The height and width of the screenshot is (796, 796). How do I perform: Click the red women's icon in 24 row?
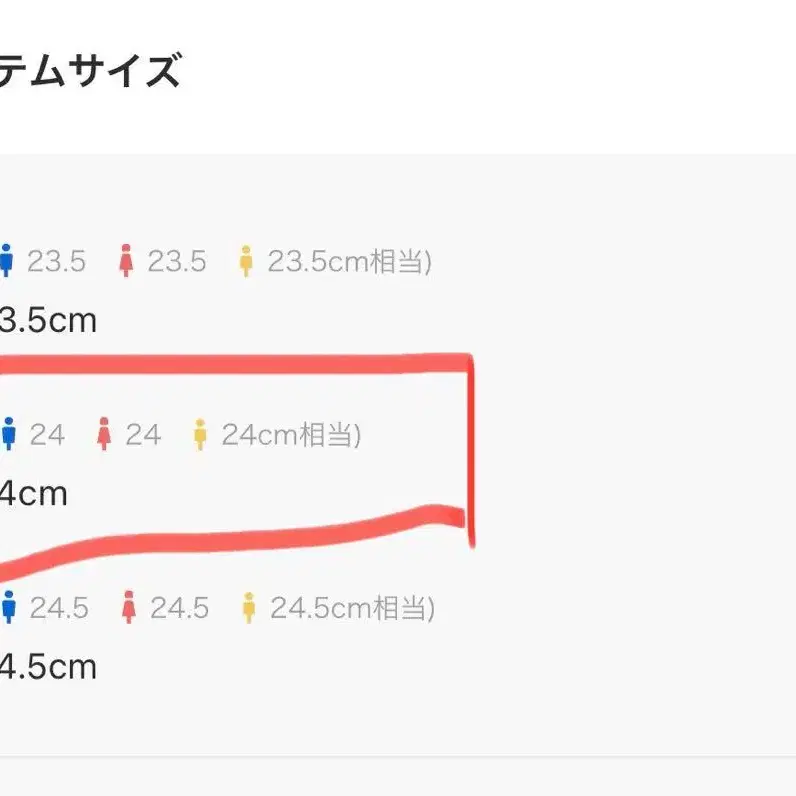tap(103, 435)
